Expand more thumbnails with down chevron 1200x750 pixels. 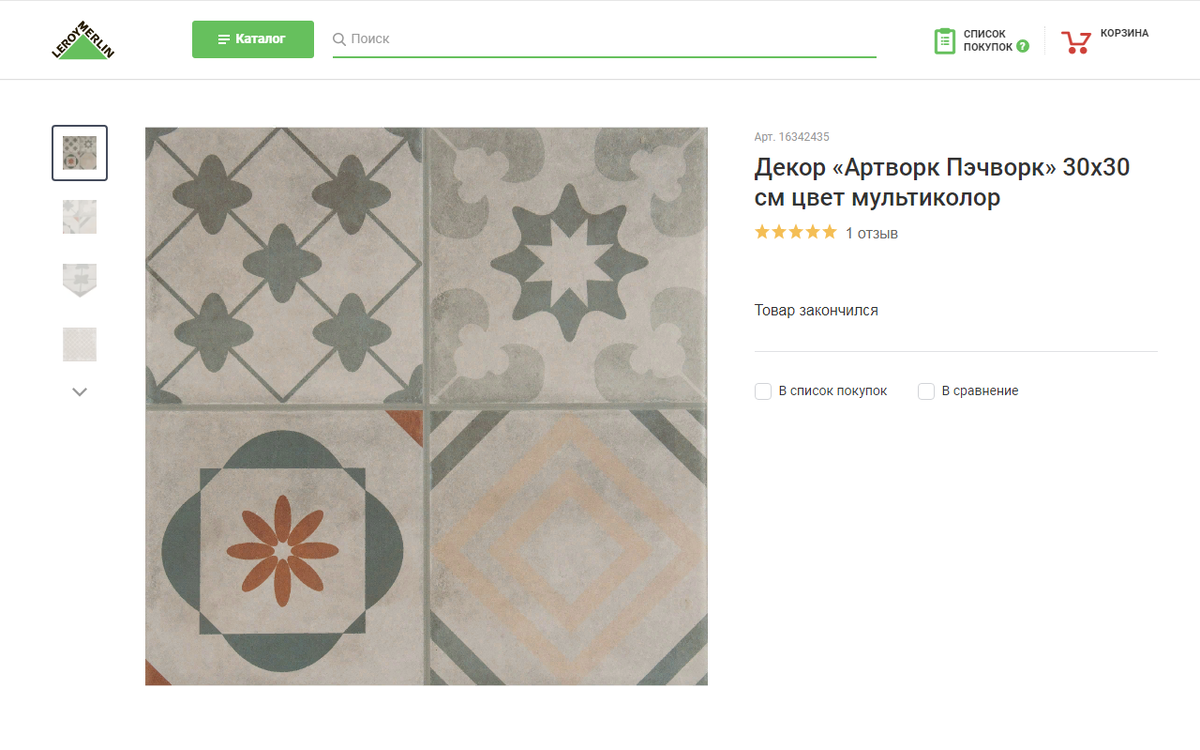pyautogui.click(x=80, y=392)
